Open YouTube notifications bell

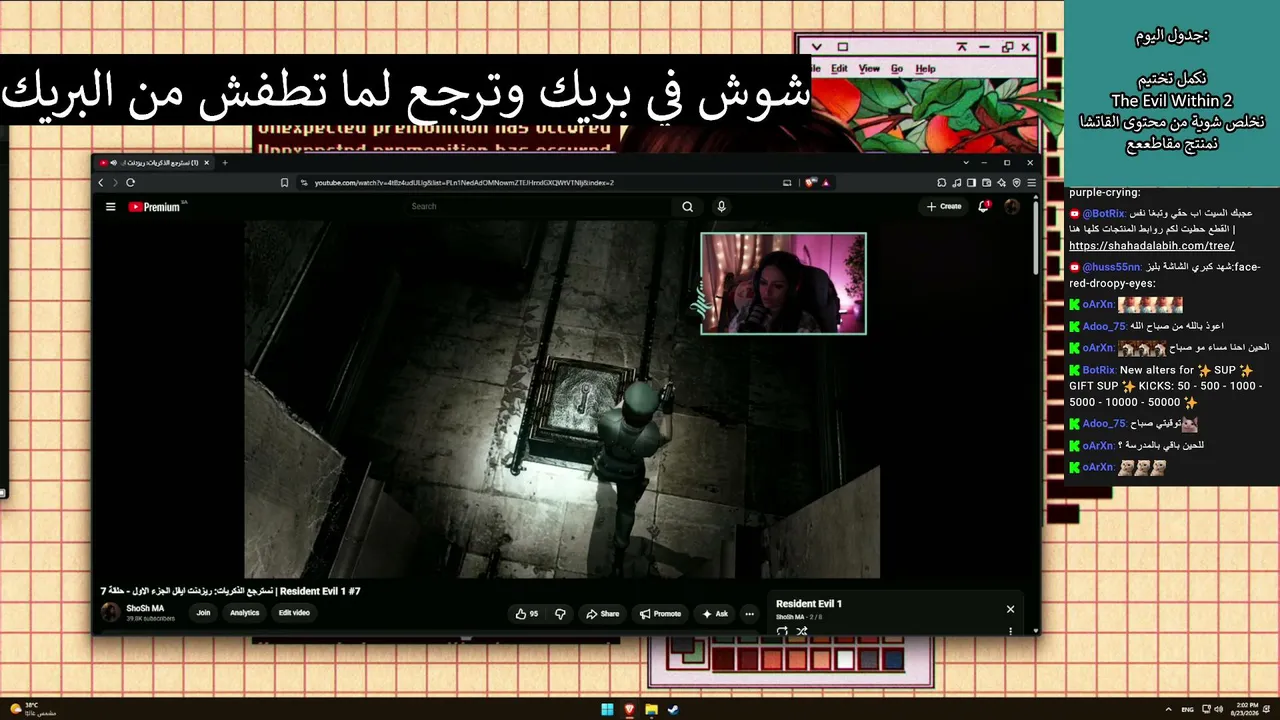[983, 207]
